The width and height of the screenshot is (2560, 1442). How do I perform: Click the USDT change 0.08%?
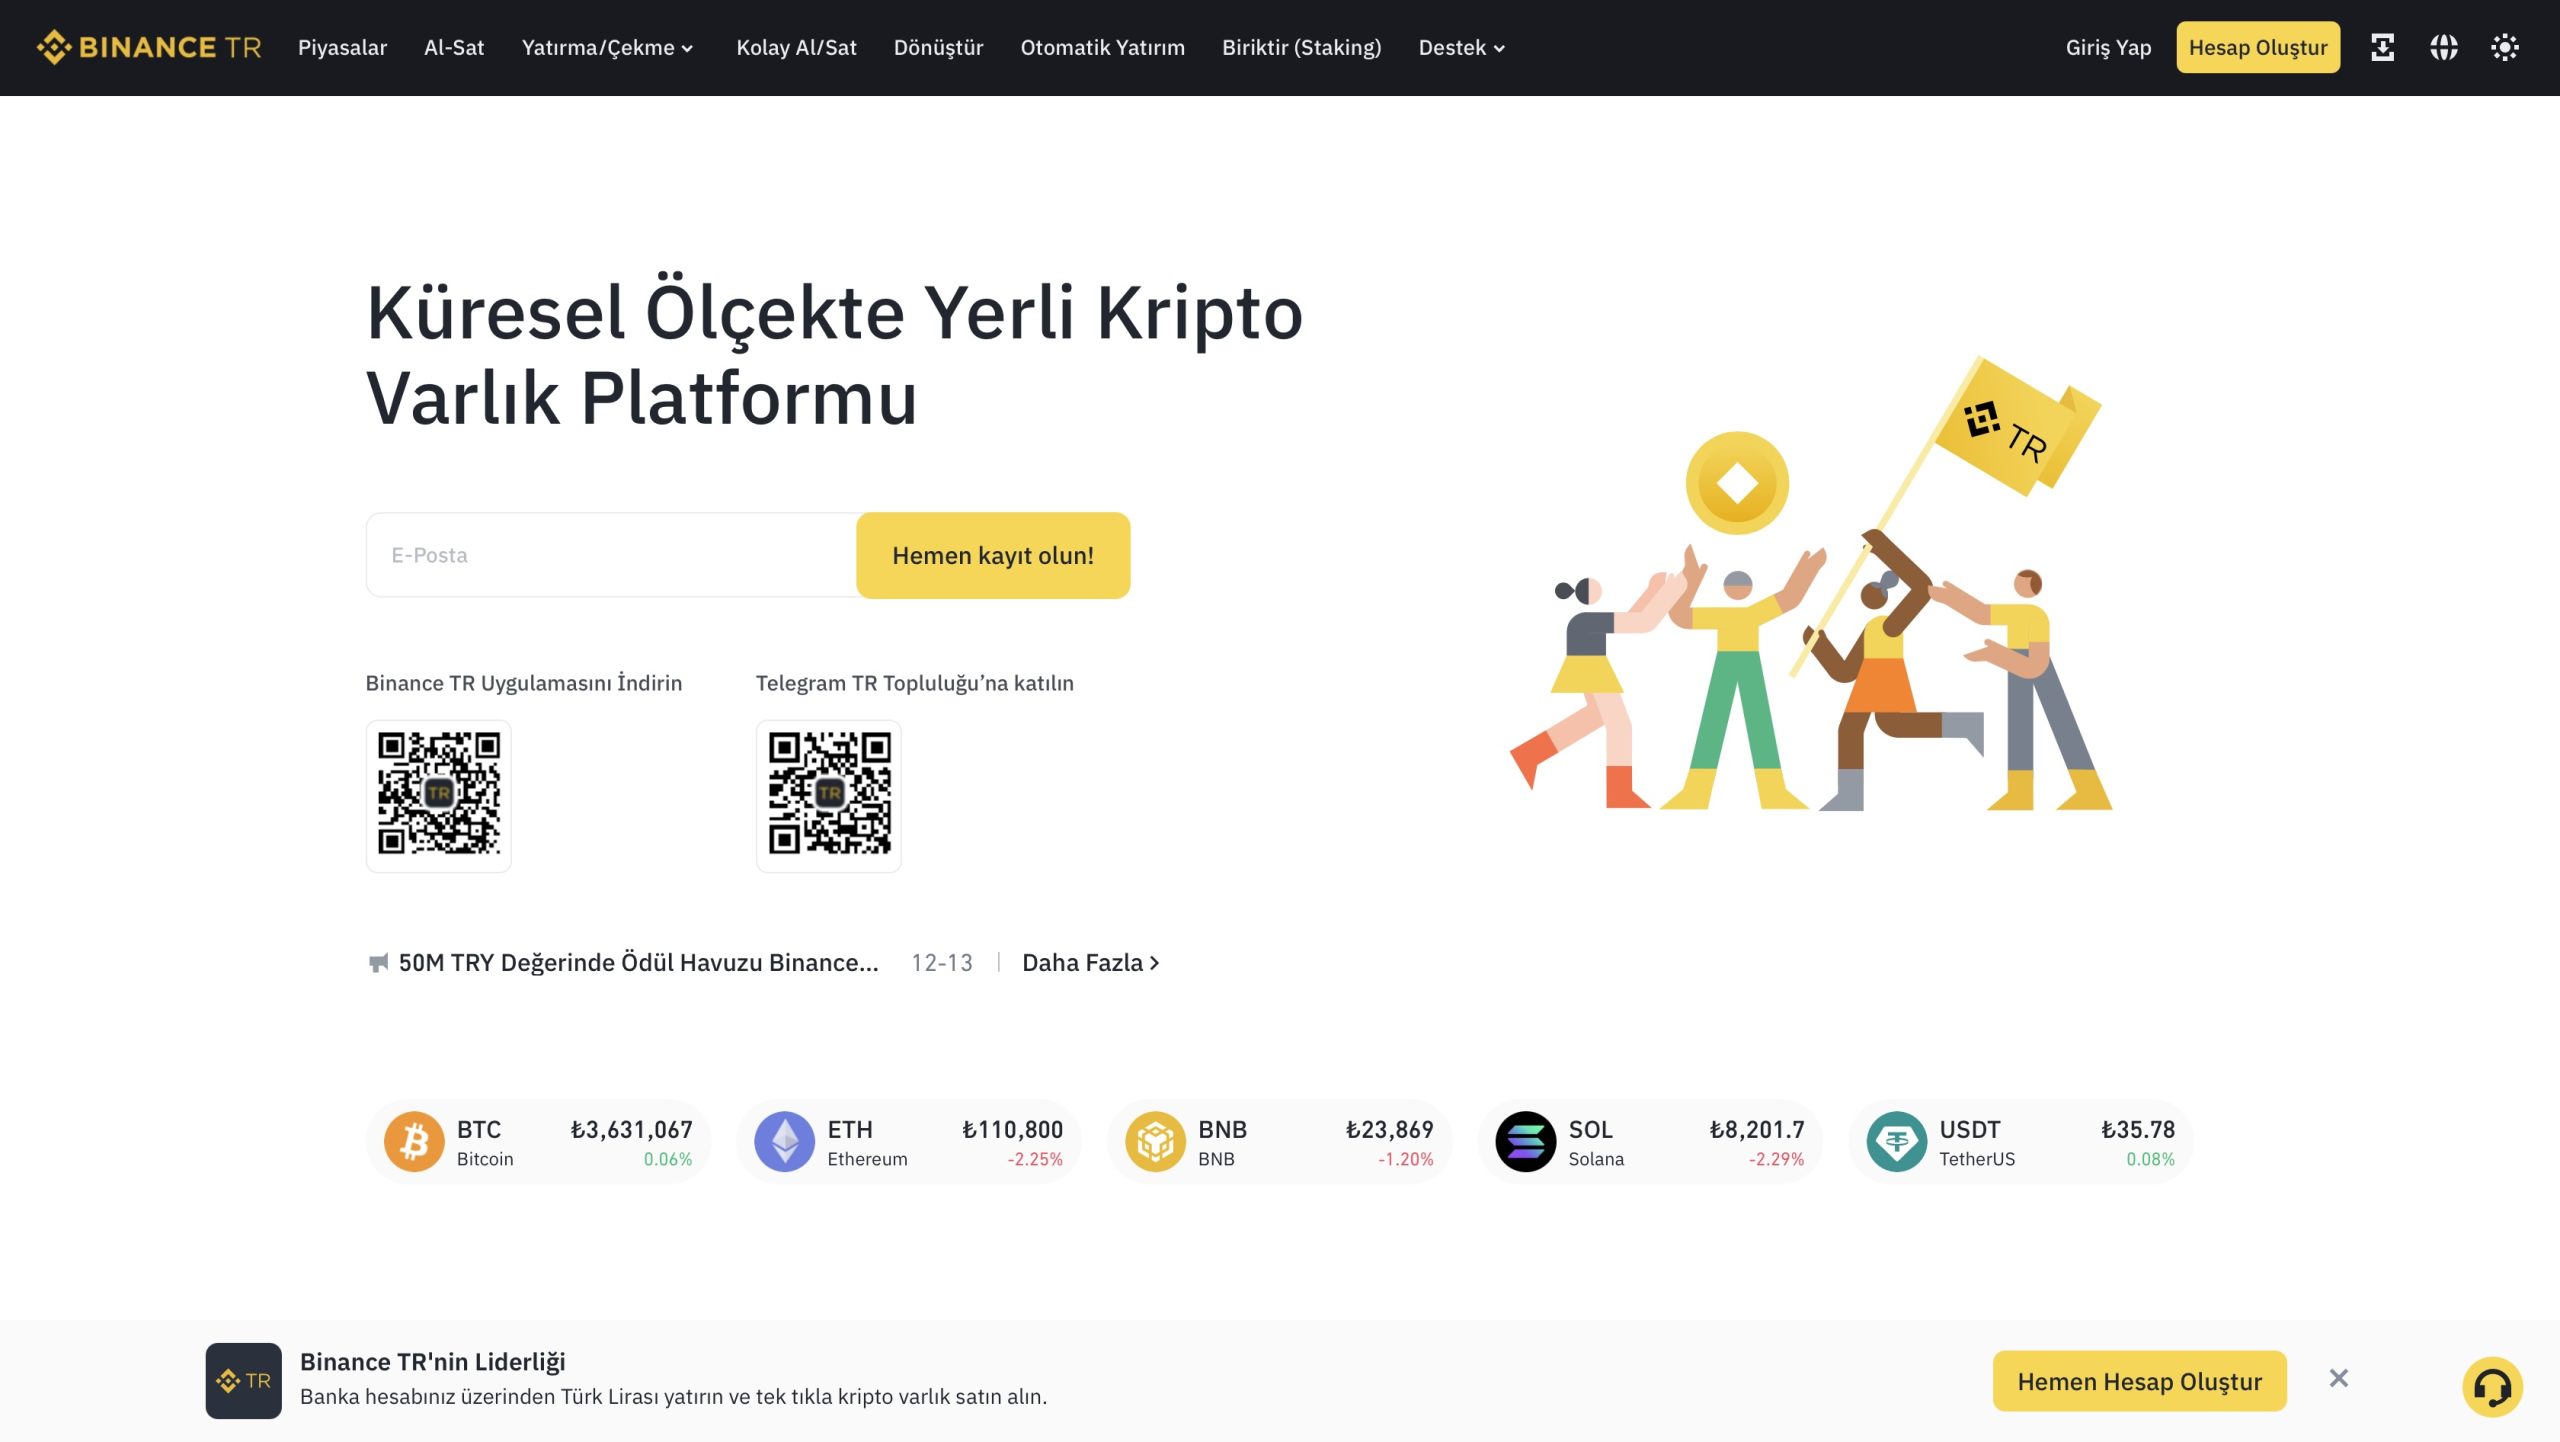click(2150, 1159)
